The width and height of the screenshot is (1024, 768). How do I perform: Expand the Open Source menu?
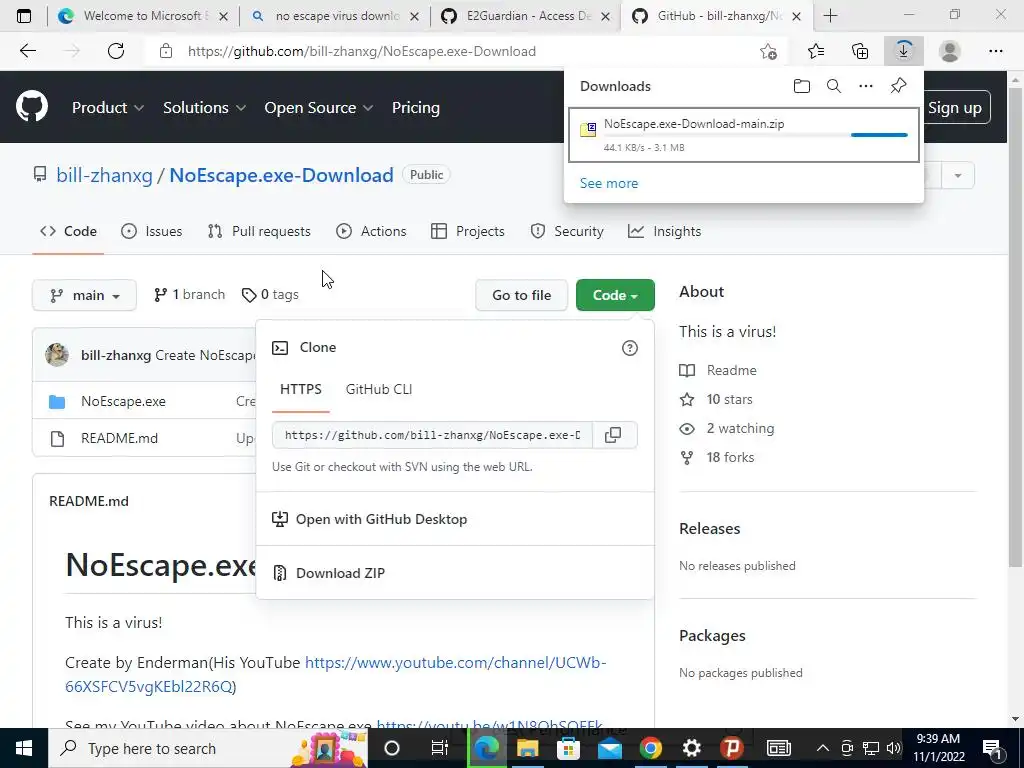tap(319, 108)
